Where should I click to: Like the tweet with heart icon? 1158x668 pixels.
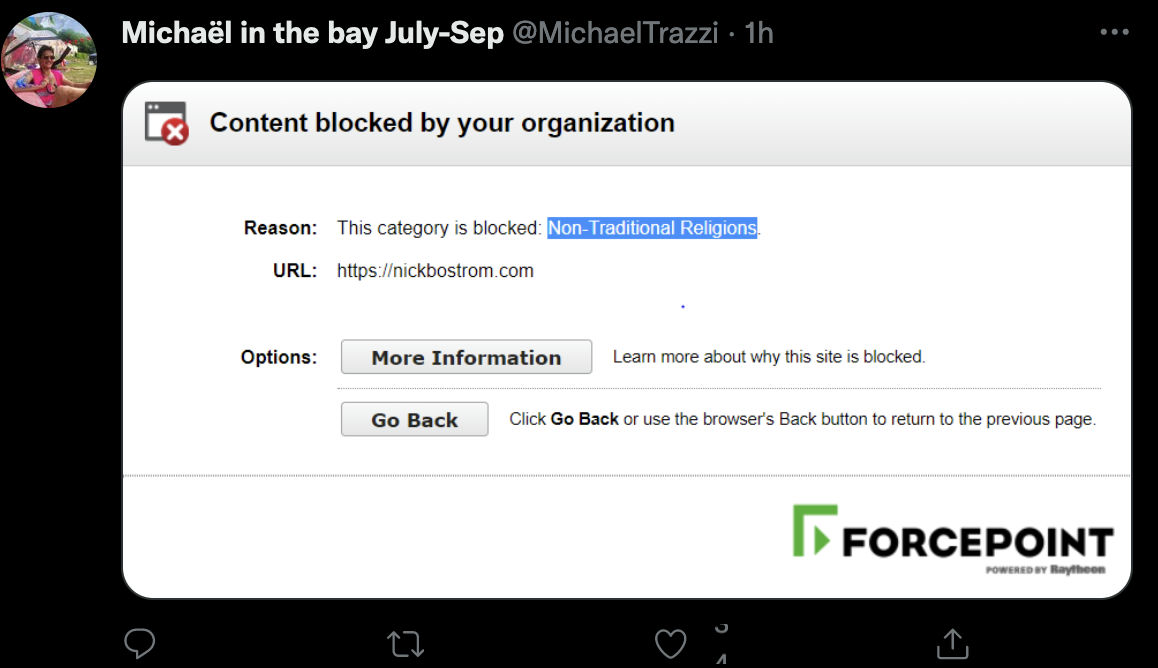click(671, 644)
